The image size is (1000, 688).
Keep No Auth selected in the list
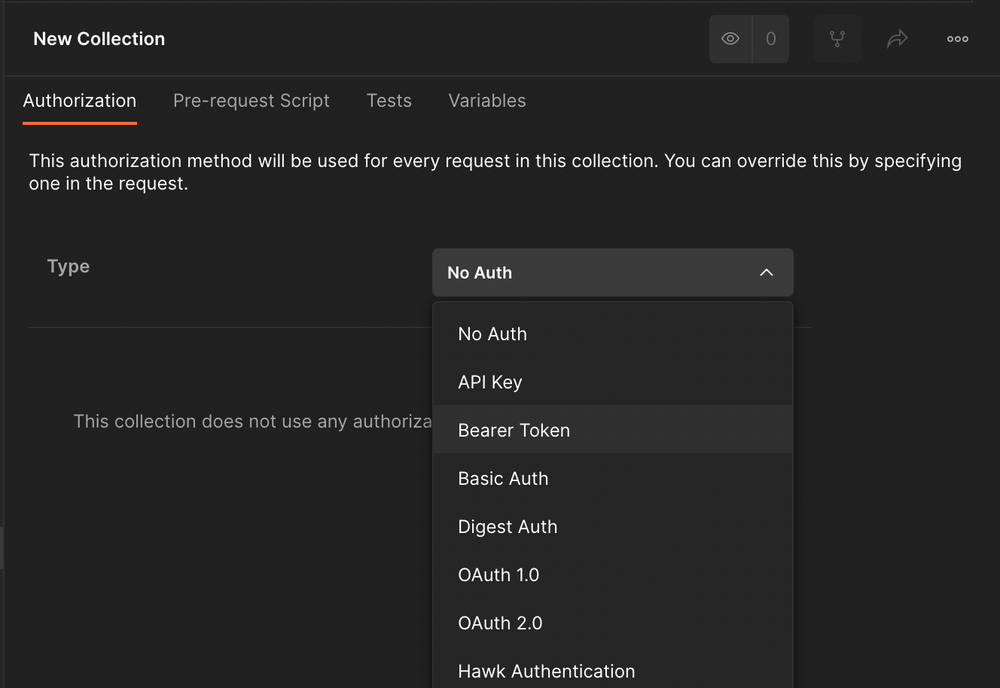tap(492, 334)
